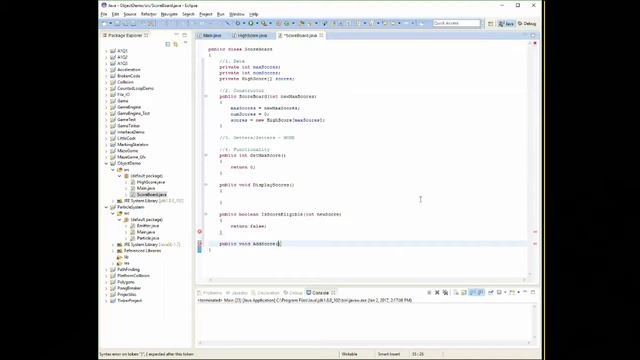This screenshot has width=640, height=360.
Task: Switch to the Debug perspective
Action: pos(527,24)
